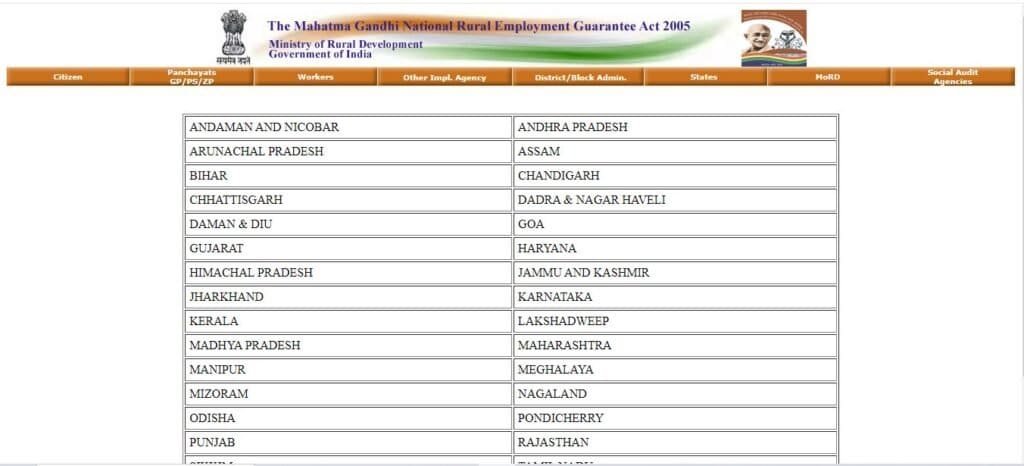
Task: Open ASSAM state link
Action: (x=539, y=151)
